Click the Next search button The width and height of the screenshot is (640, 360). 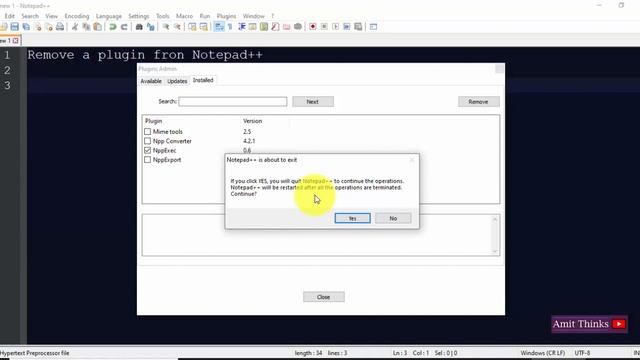click(313, 102)
